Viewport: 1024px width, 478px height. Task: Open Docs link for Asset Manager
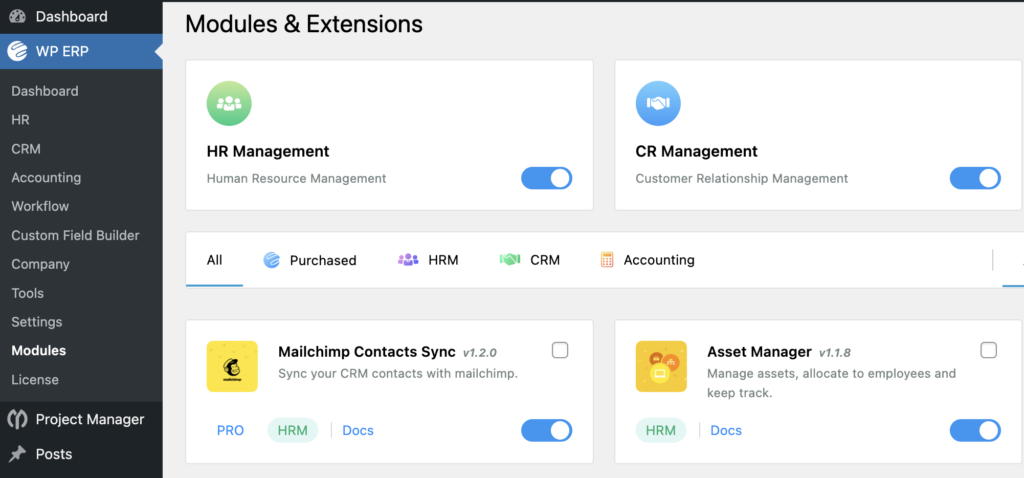pyautogui.click(x=726, y=430)
